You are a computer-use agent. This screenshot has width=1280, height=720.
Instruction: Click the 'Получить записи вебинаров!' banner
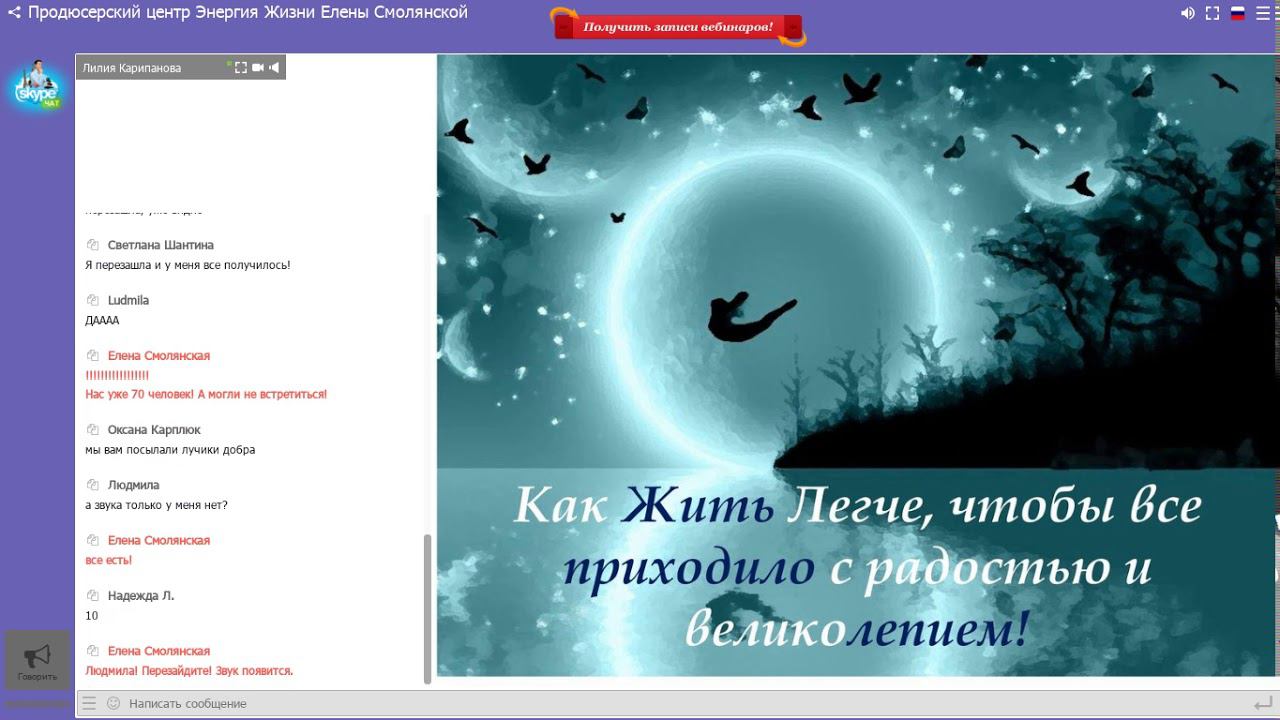tap(678, 27)
